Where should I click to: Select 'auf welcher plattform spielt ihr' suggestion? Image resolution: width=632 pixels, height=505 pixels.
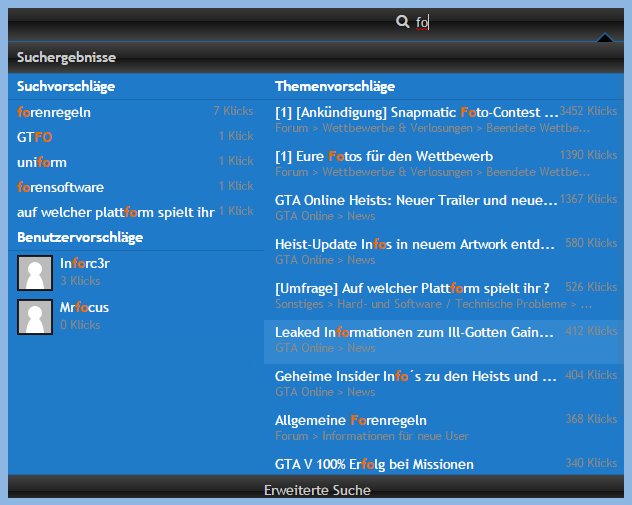115,212
